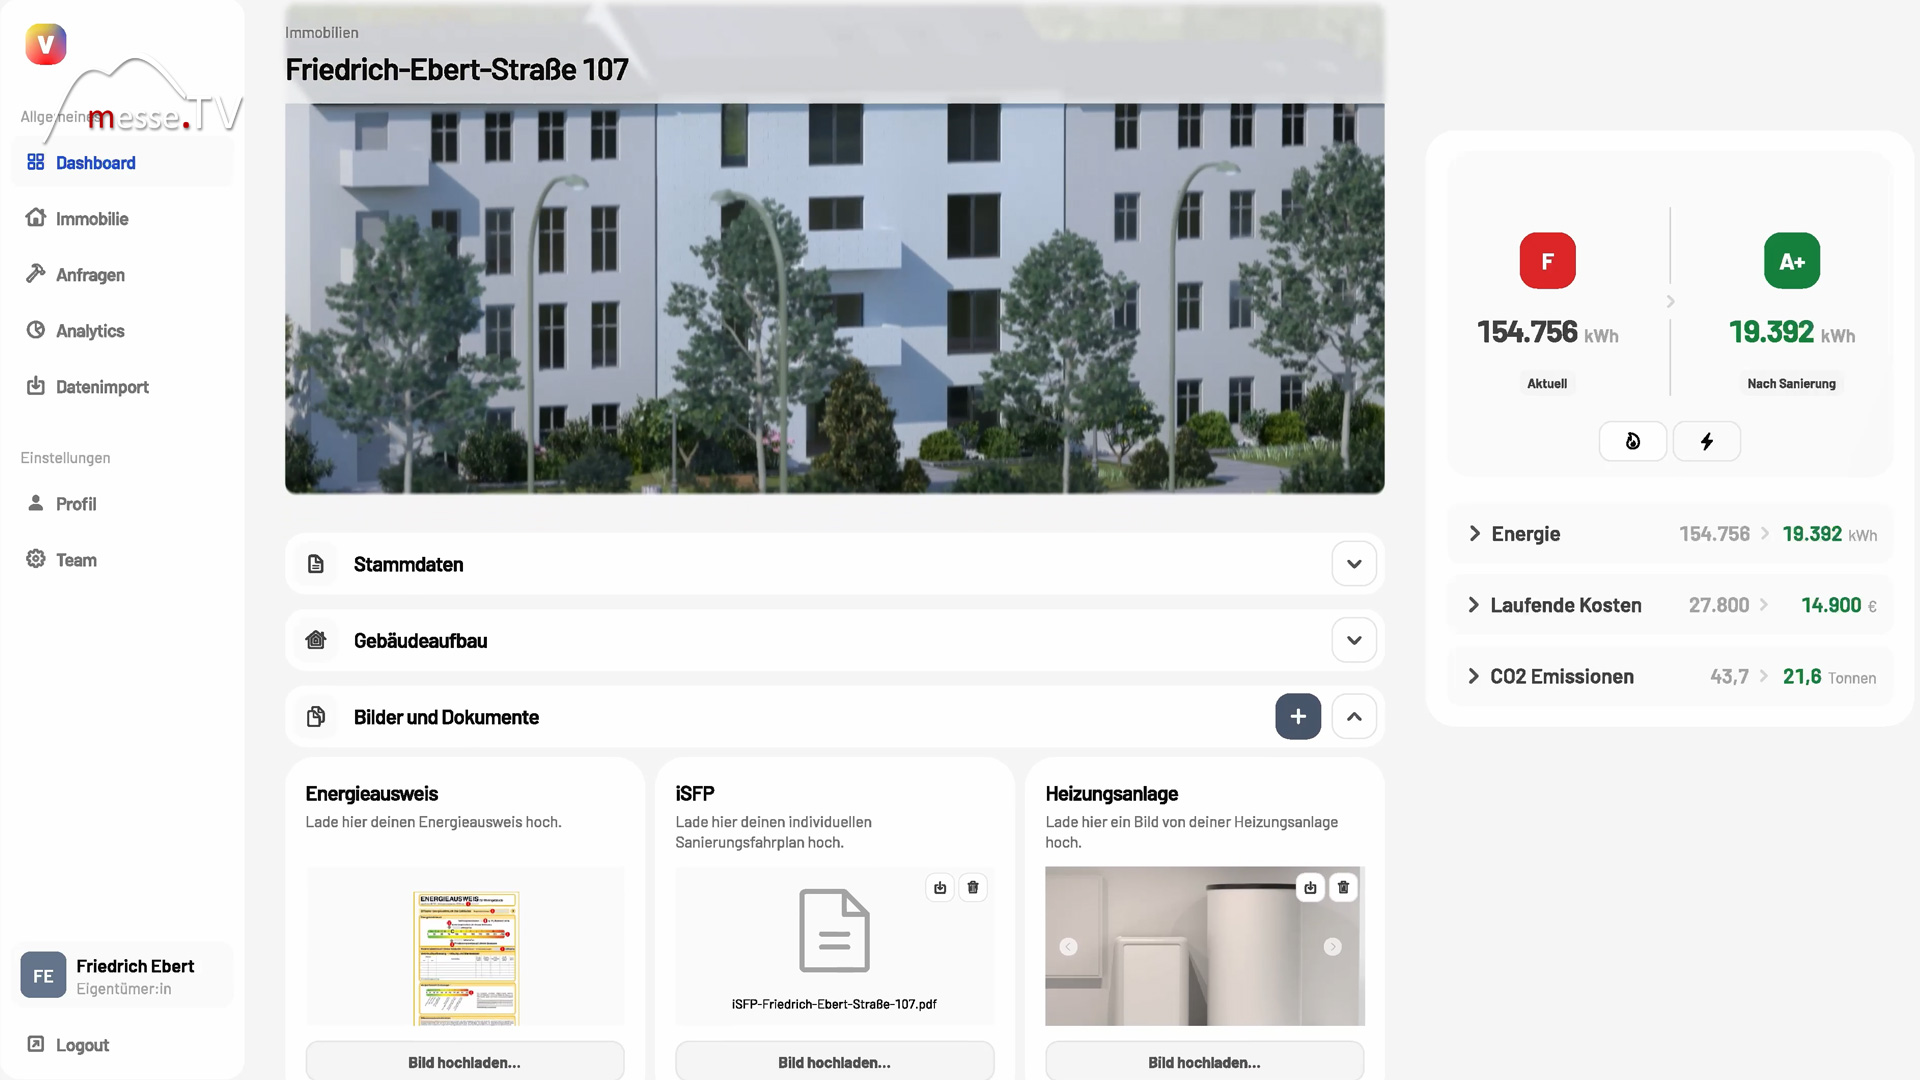Click the add document plus icon
This screenshot has width=1920, height=1080.
click(x=1298, y=716)
